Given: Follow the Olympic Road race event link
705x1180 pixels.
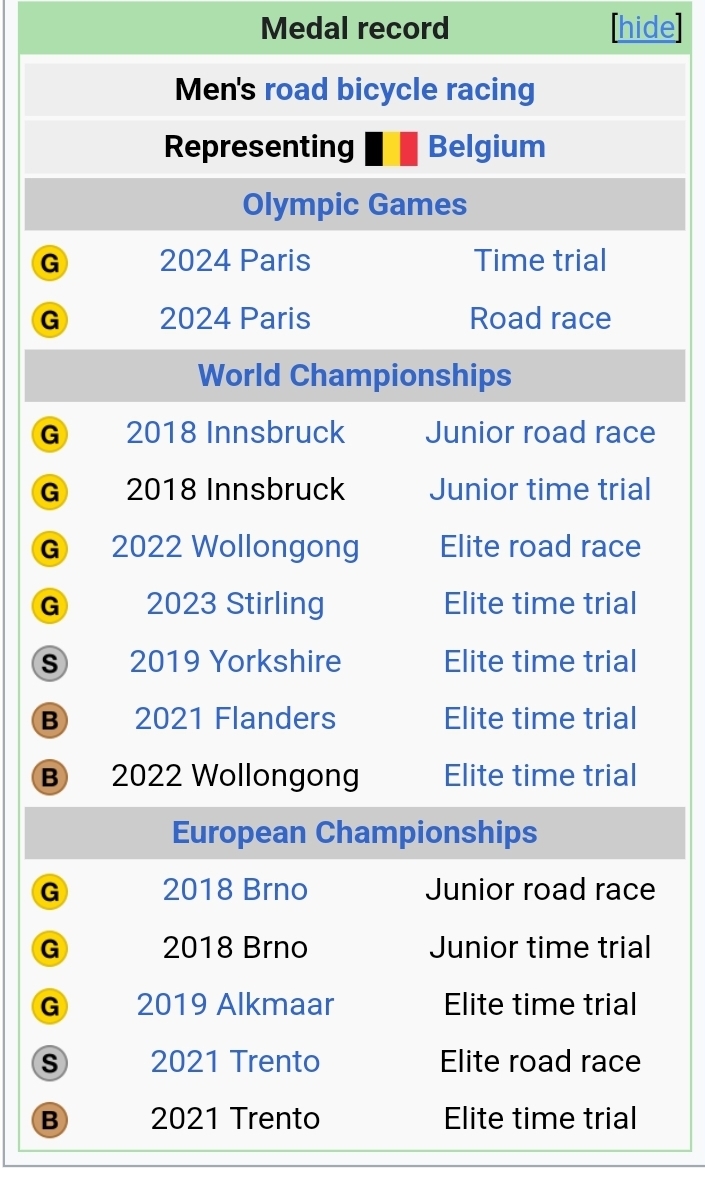Looking at the screenshot, I should click(x=540, y=319).
